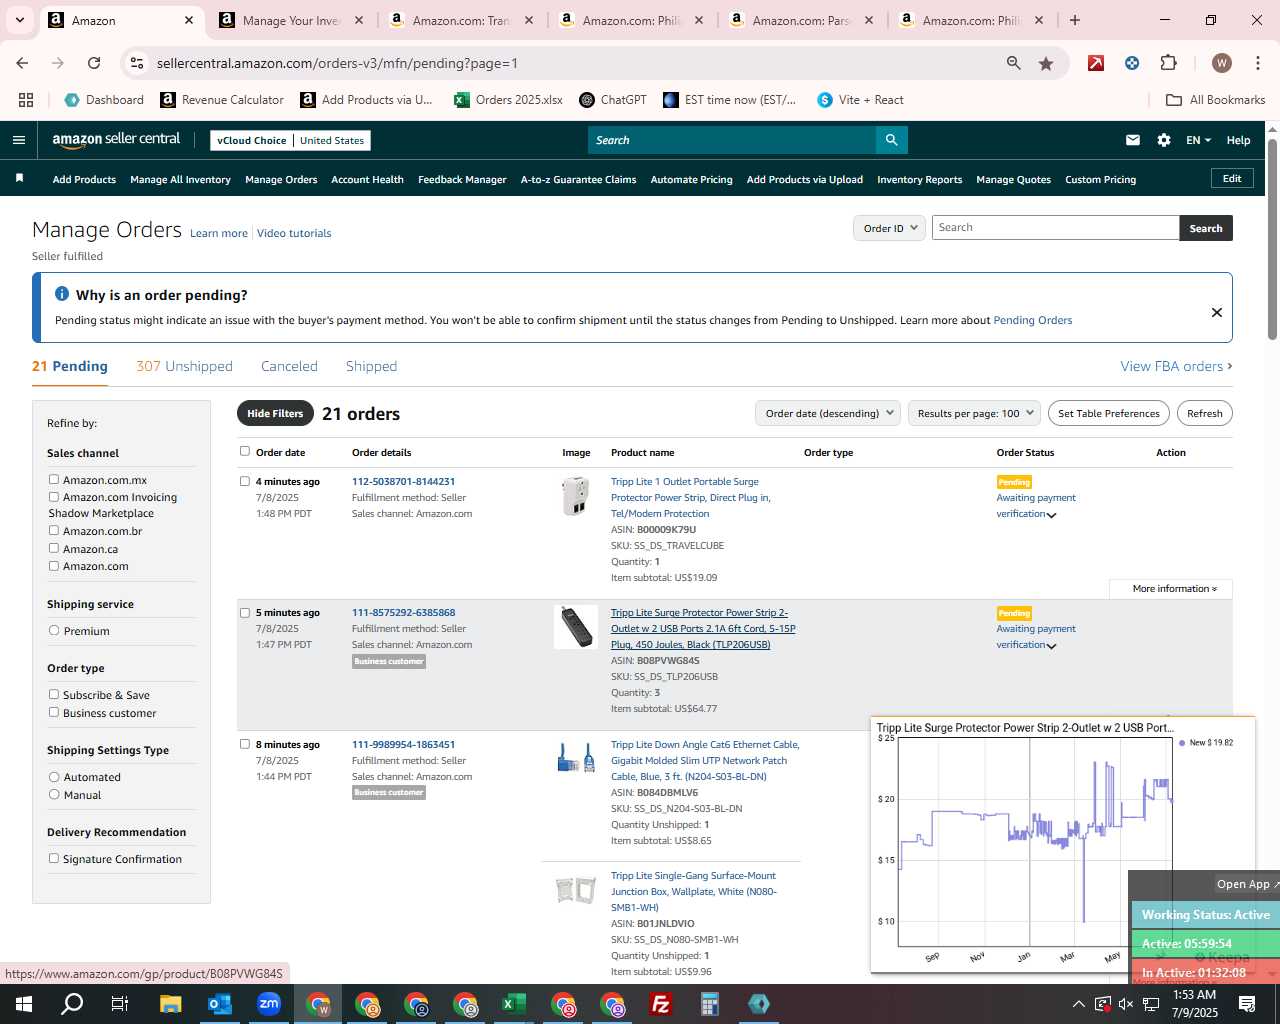
Task: Switch to the Canceled tab
Action: point(289,366)
